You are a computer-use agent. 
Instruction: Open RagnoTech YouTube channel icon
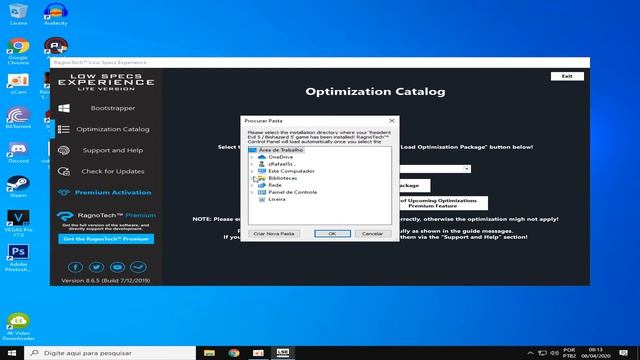point(118,267)
